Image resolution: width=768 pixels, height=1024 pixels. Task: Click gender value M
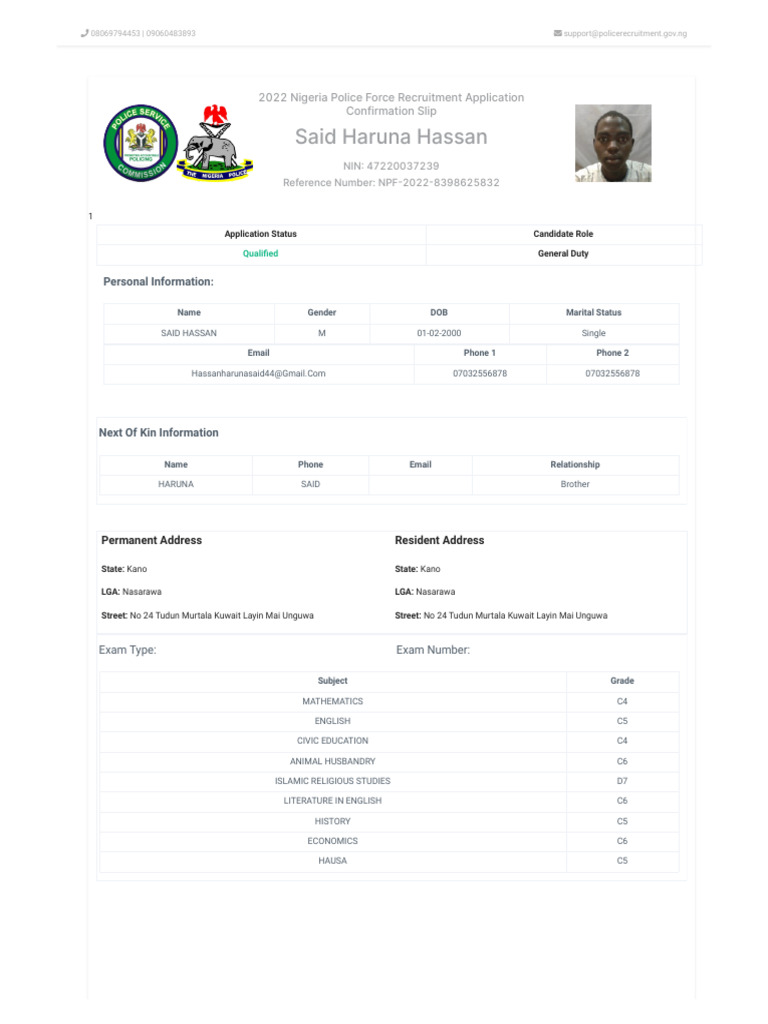click(322, 333)
